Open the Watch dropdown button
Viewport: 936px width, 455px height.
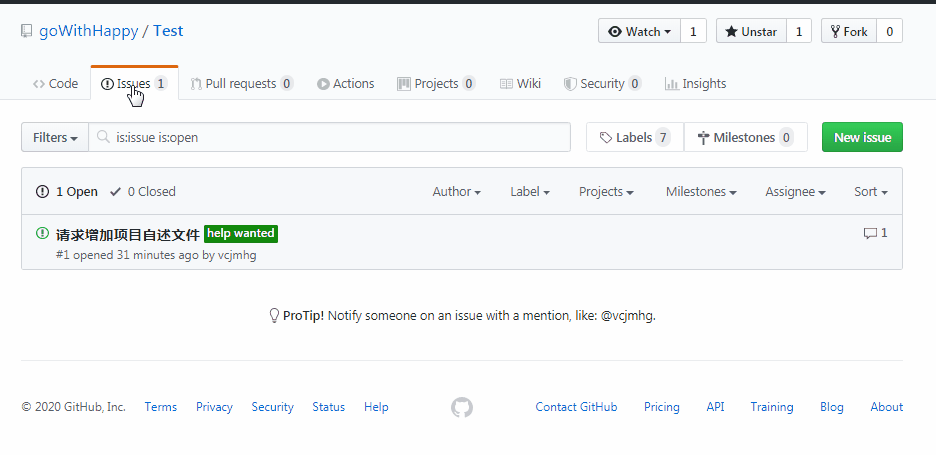[x=639, y=31]
